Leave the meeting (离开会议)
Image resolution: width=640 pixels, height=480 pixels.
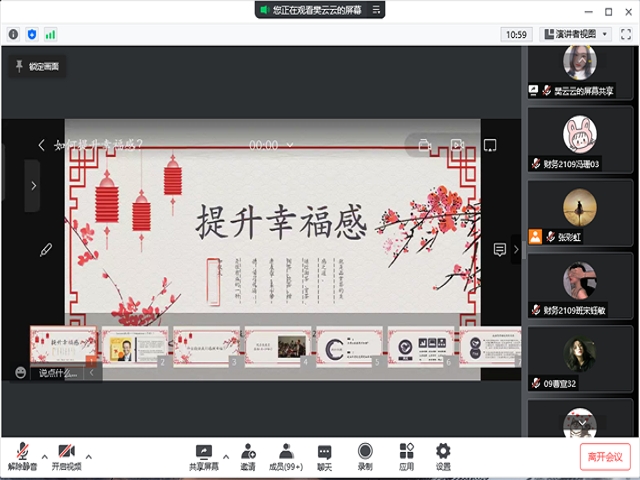click(605, 457)
